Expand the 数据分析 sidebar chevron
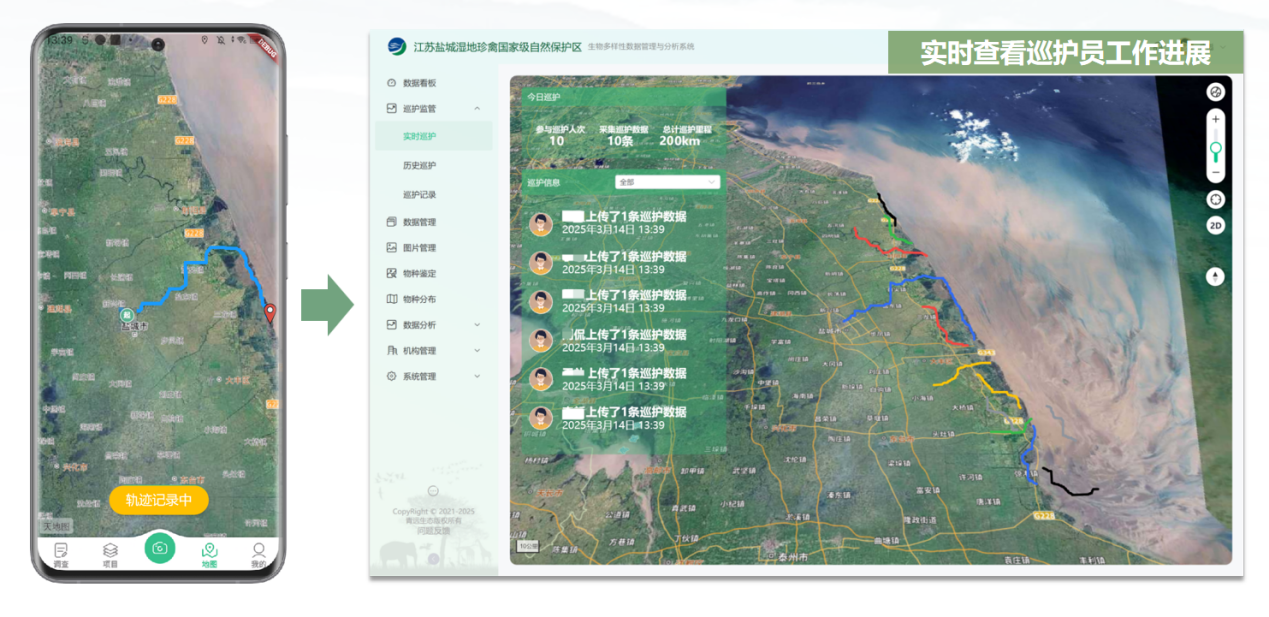Image resolution: width=1269 pixels, height=617 pixels. click(477, 325)
